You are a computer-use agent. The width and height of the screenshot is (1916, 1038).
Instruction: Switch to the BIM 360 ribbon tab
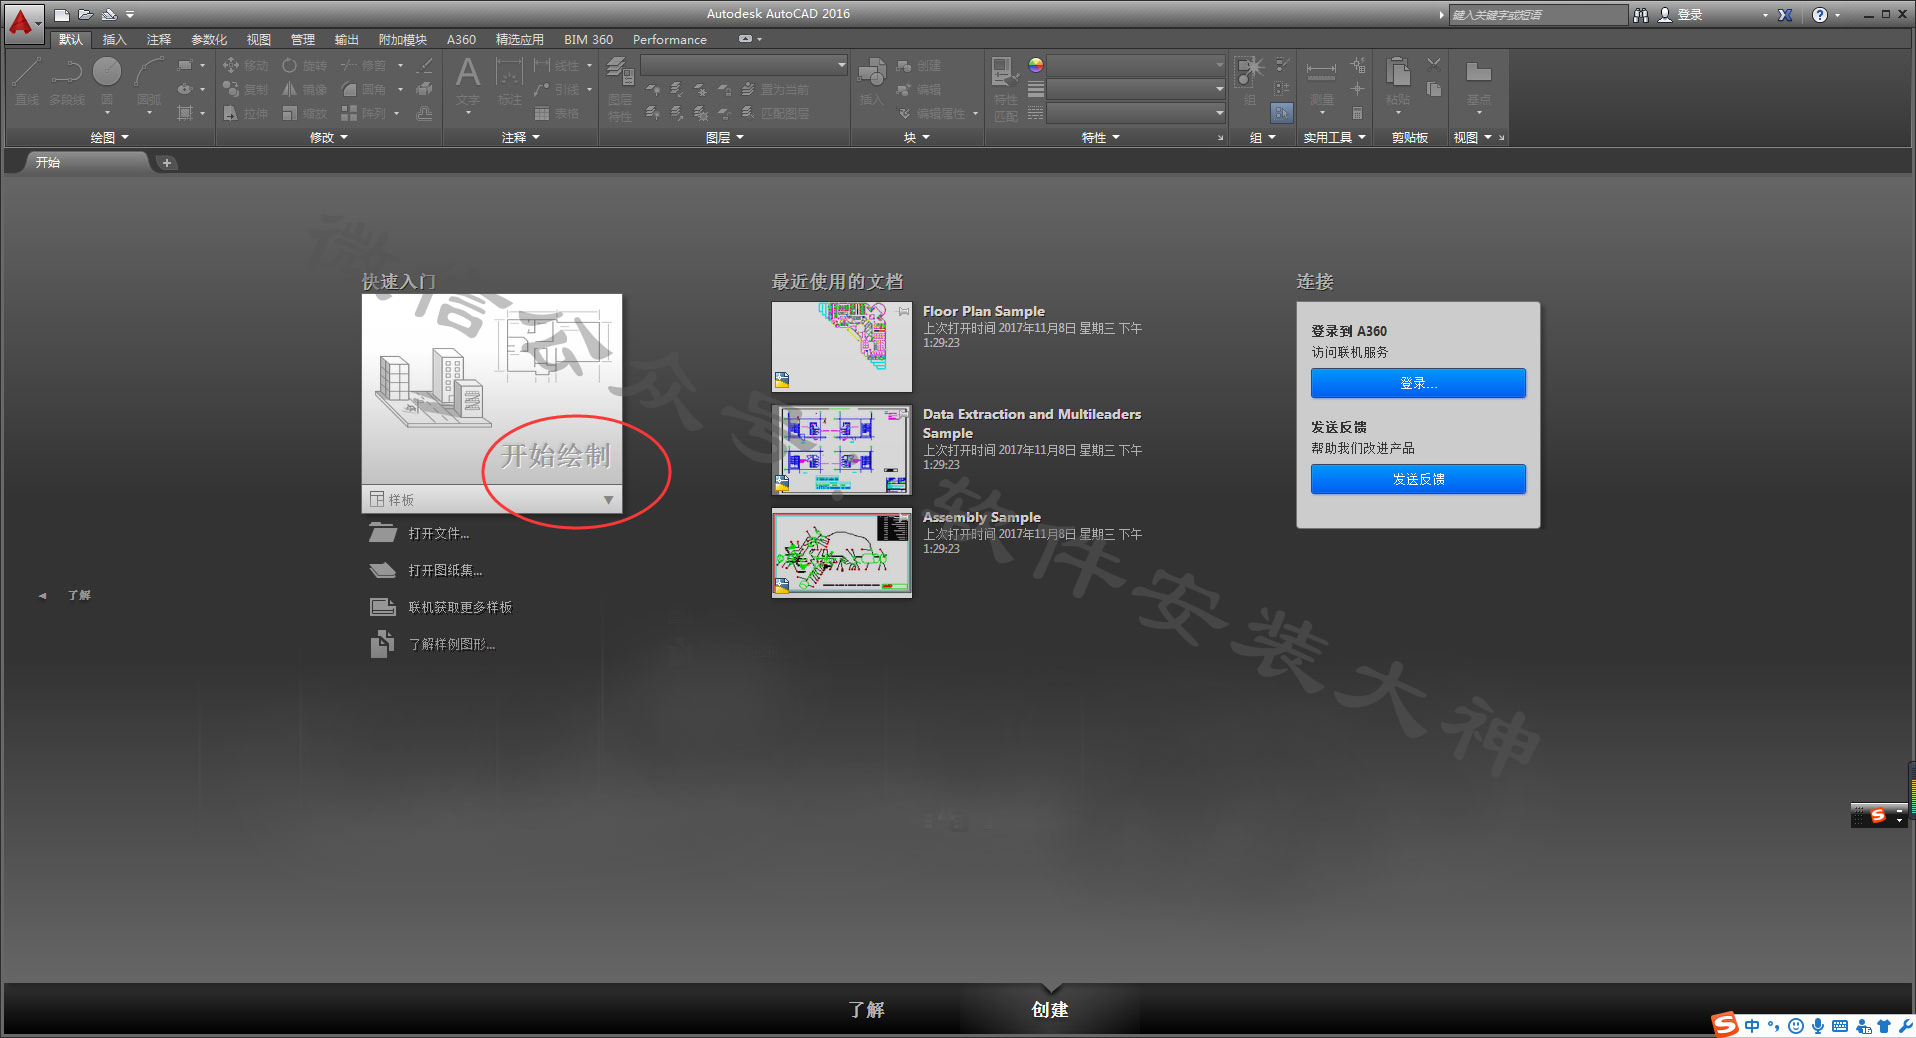tap(588, 40)
